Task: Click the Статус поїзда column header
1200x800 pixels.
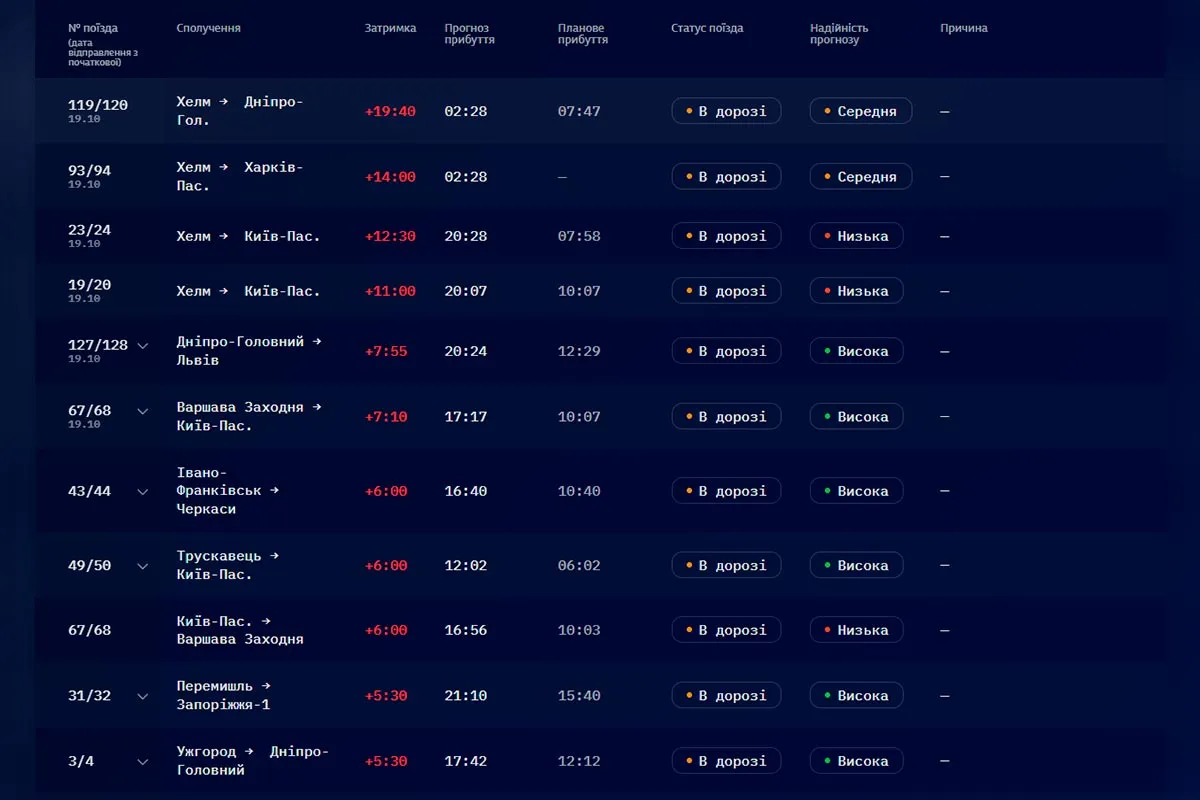Action: [x=707, y=28]
